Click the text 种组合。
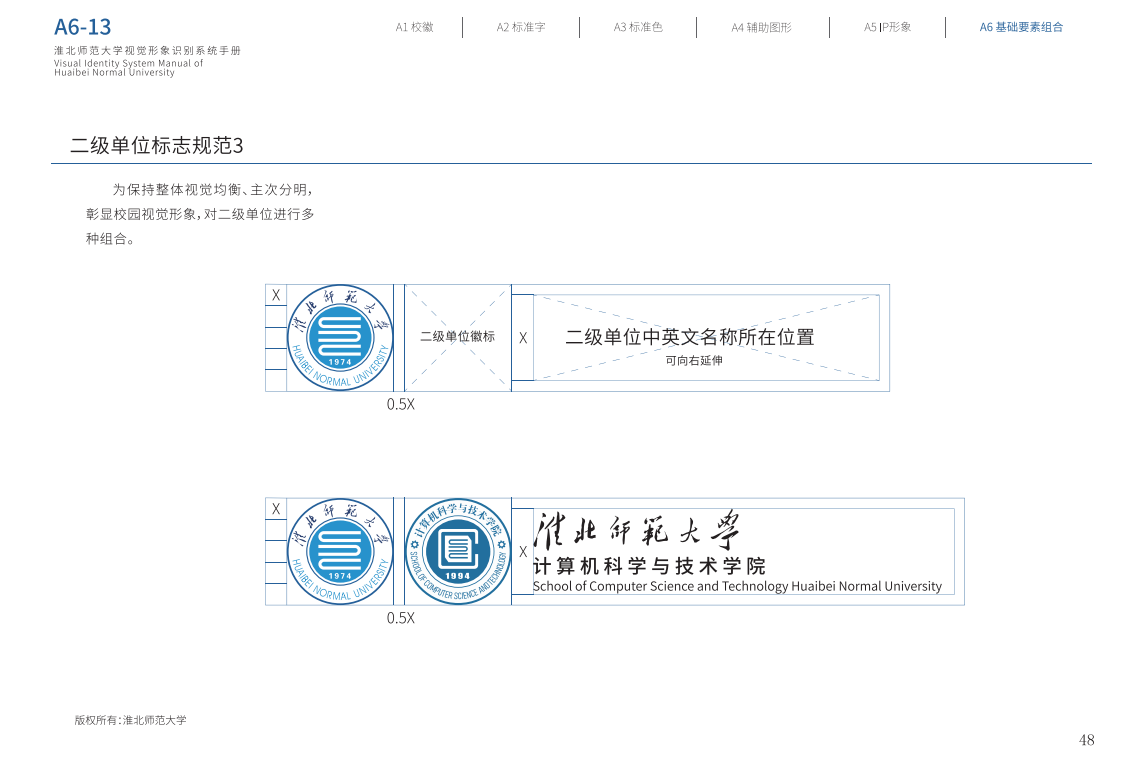The height and width of the screenshot is (757, 1138). (110, 239)
